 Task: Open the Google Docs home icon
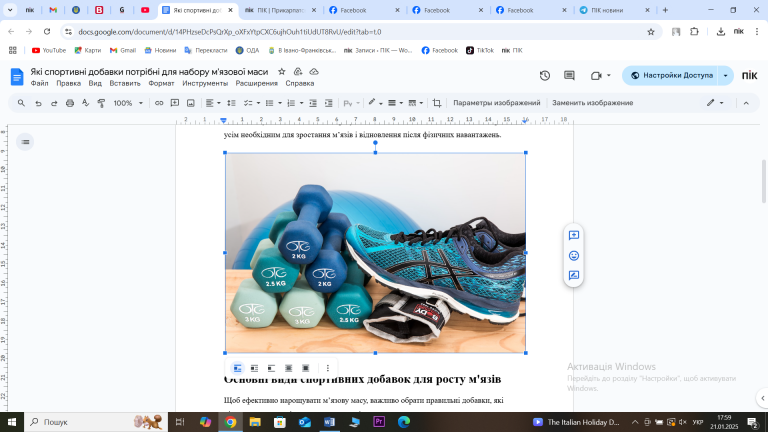17,77
